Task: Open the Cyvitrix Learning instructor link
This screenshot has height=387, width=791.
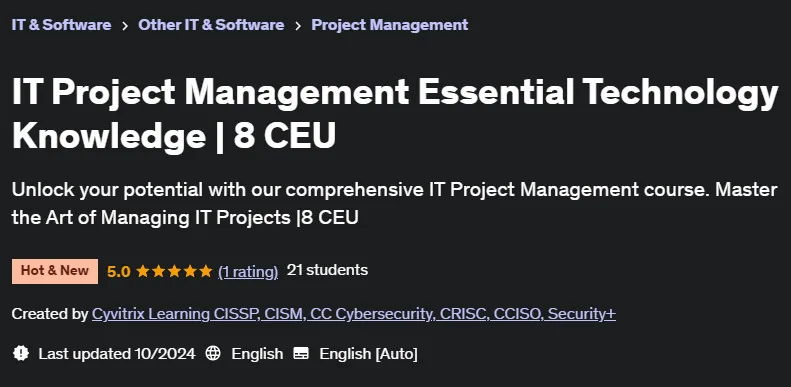Action: click(354, 314)
